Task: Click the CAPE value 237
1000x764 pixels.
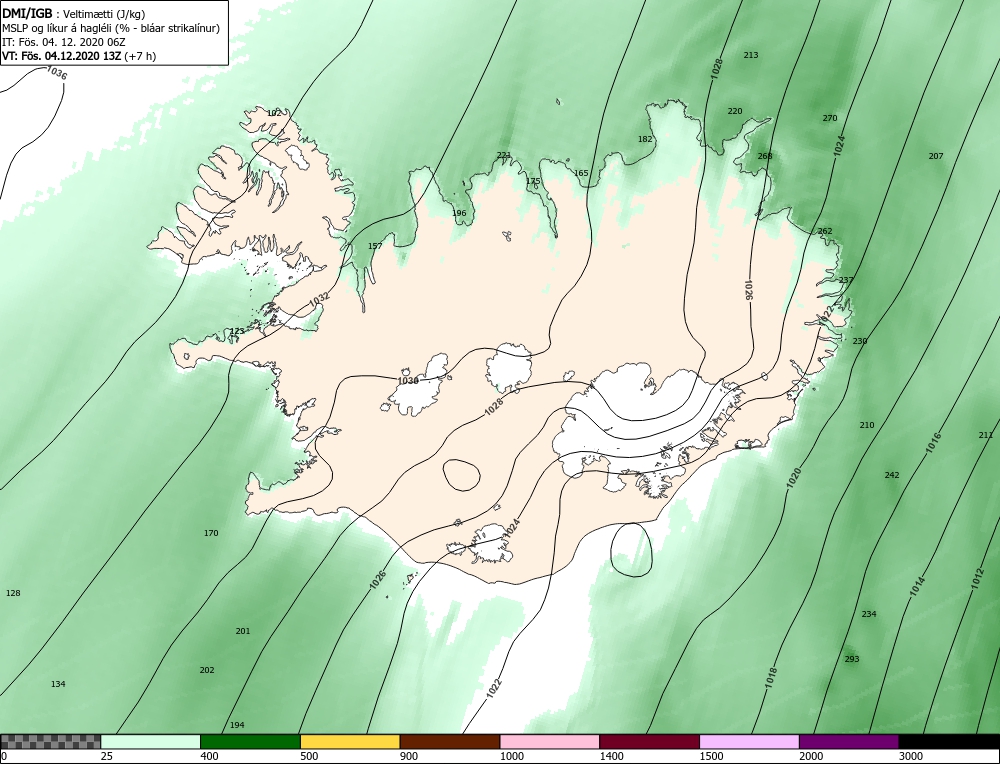Action: click(x=846, y=280)
